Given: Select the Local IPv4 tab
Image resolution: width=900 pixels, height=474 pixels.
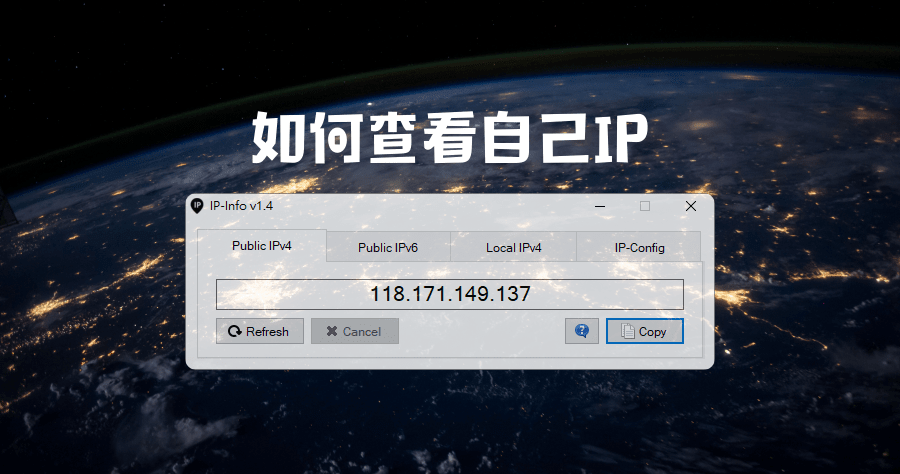Looking at the screenshot, I should point(514,247).
